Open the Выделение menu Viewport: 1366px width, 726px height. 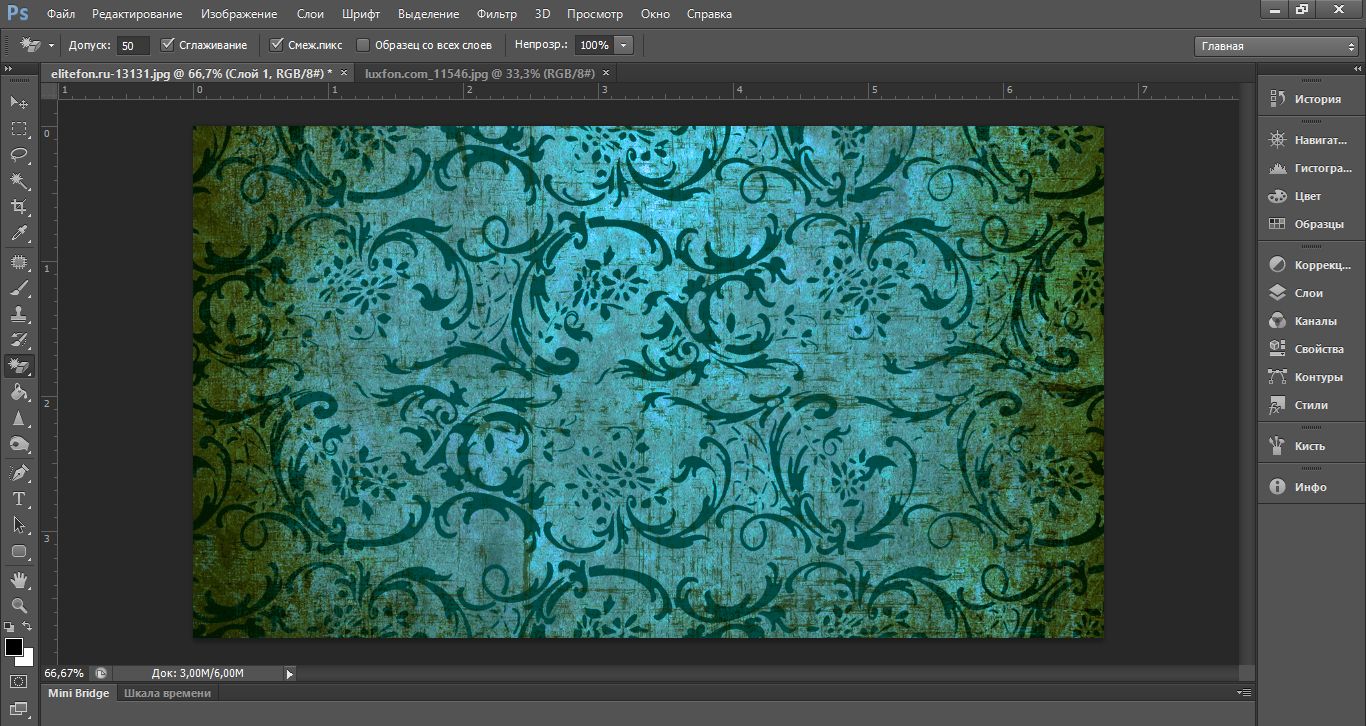point(428,14)
